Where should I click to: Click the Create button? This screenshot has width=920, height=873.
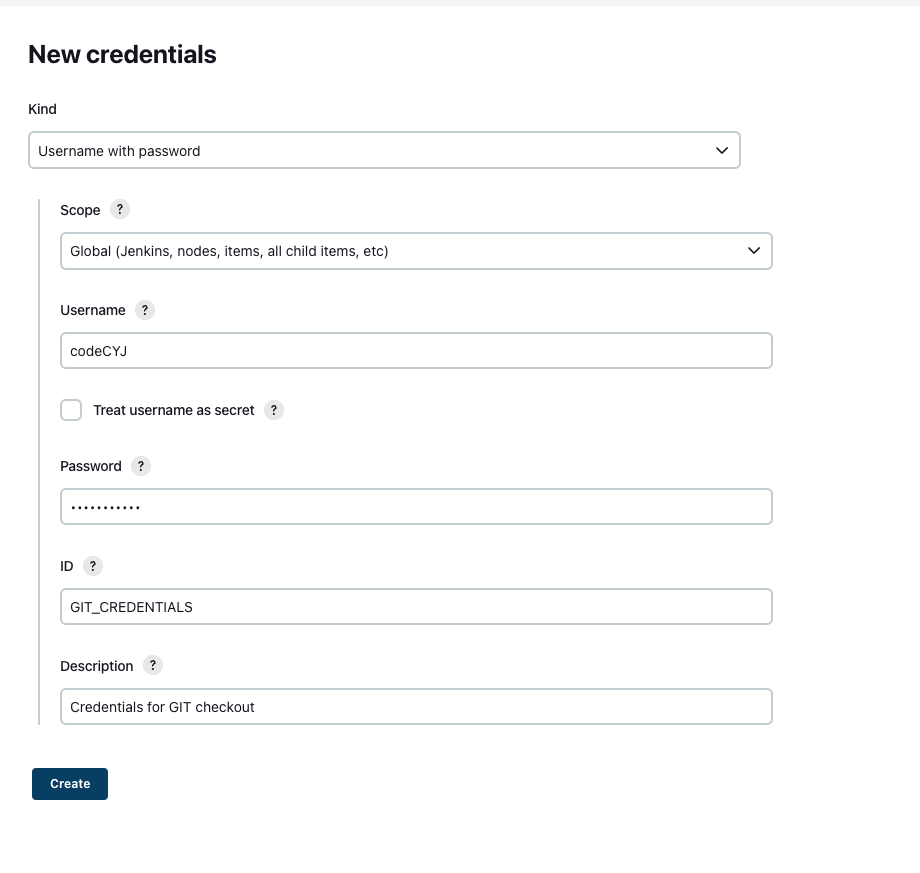click(x=70, y=784)
